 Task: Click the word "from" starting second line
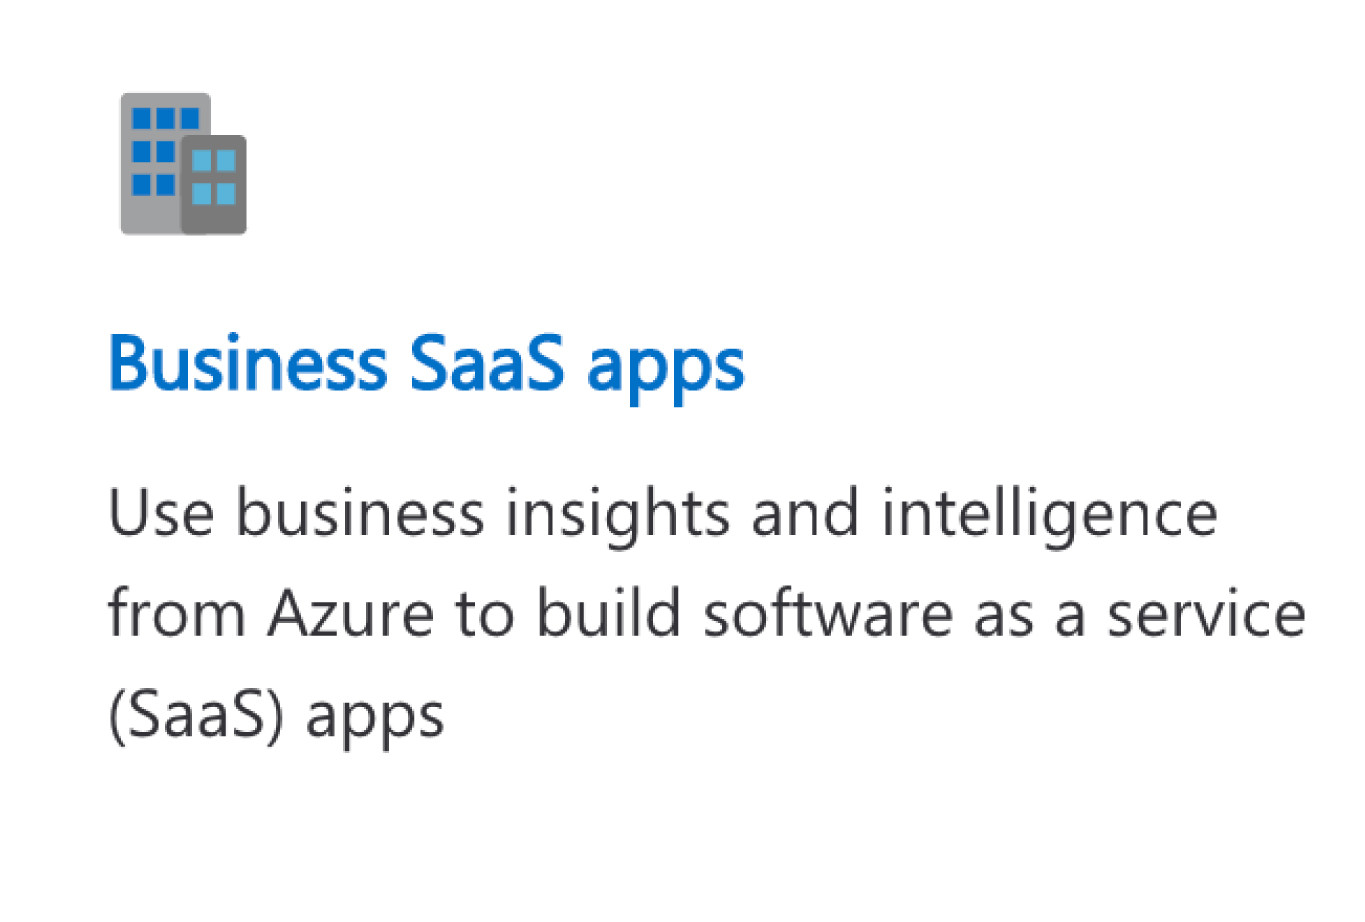pos(176,612)
